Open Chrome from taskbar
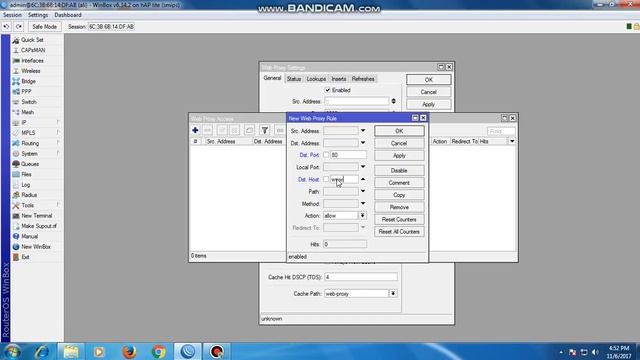 [x=158, y=351]
